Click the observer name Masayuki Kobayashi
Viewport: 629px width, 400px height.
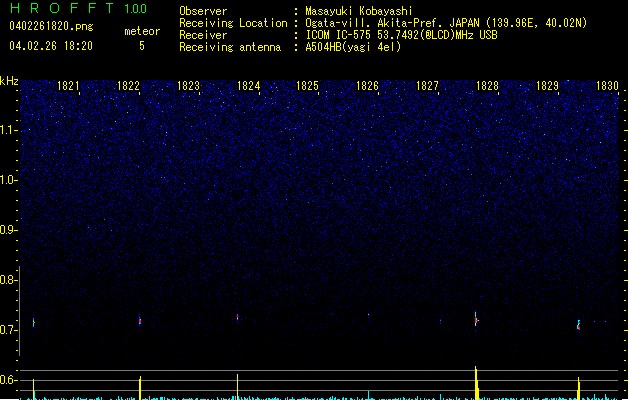359,11
